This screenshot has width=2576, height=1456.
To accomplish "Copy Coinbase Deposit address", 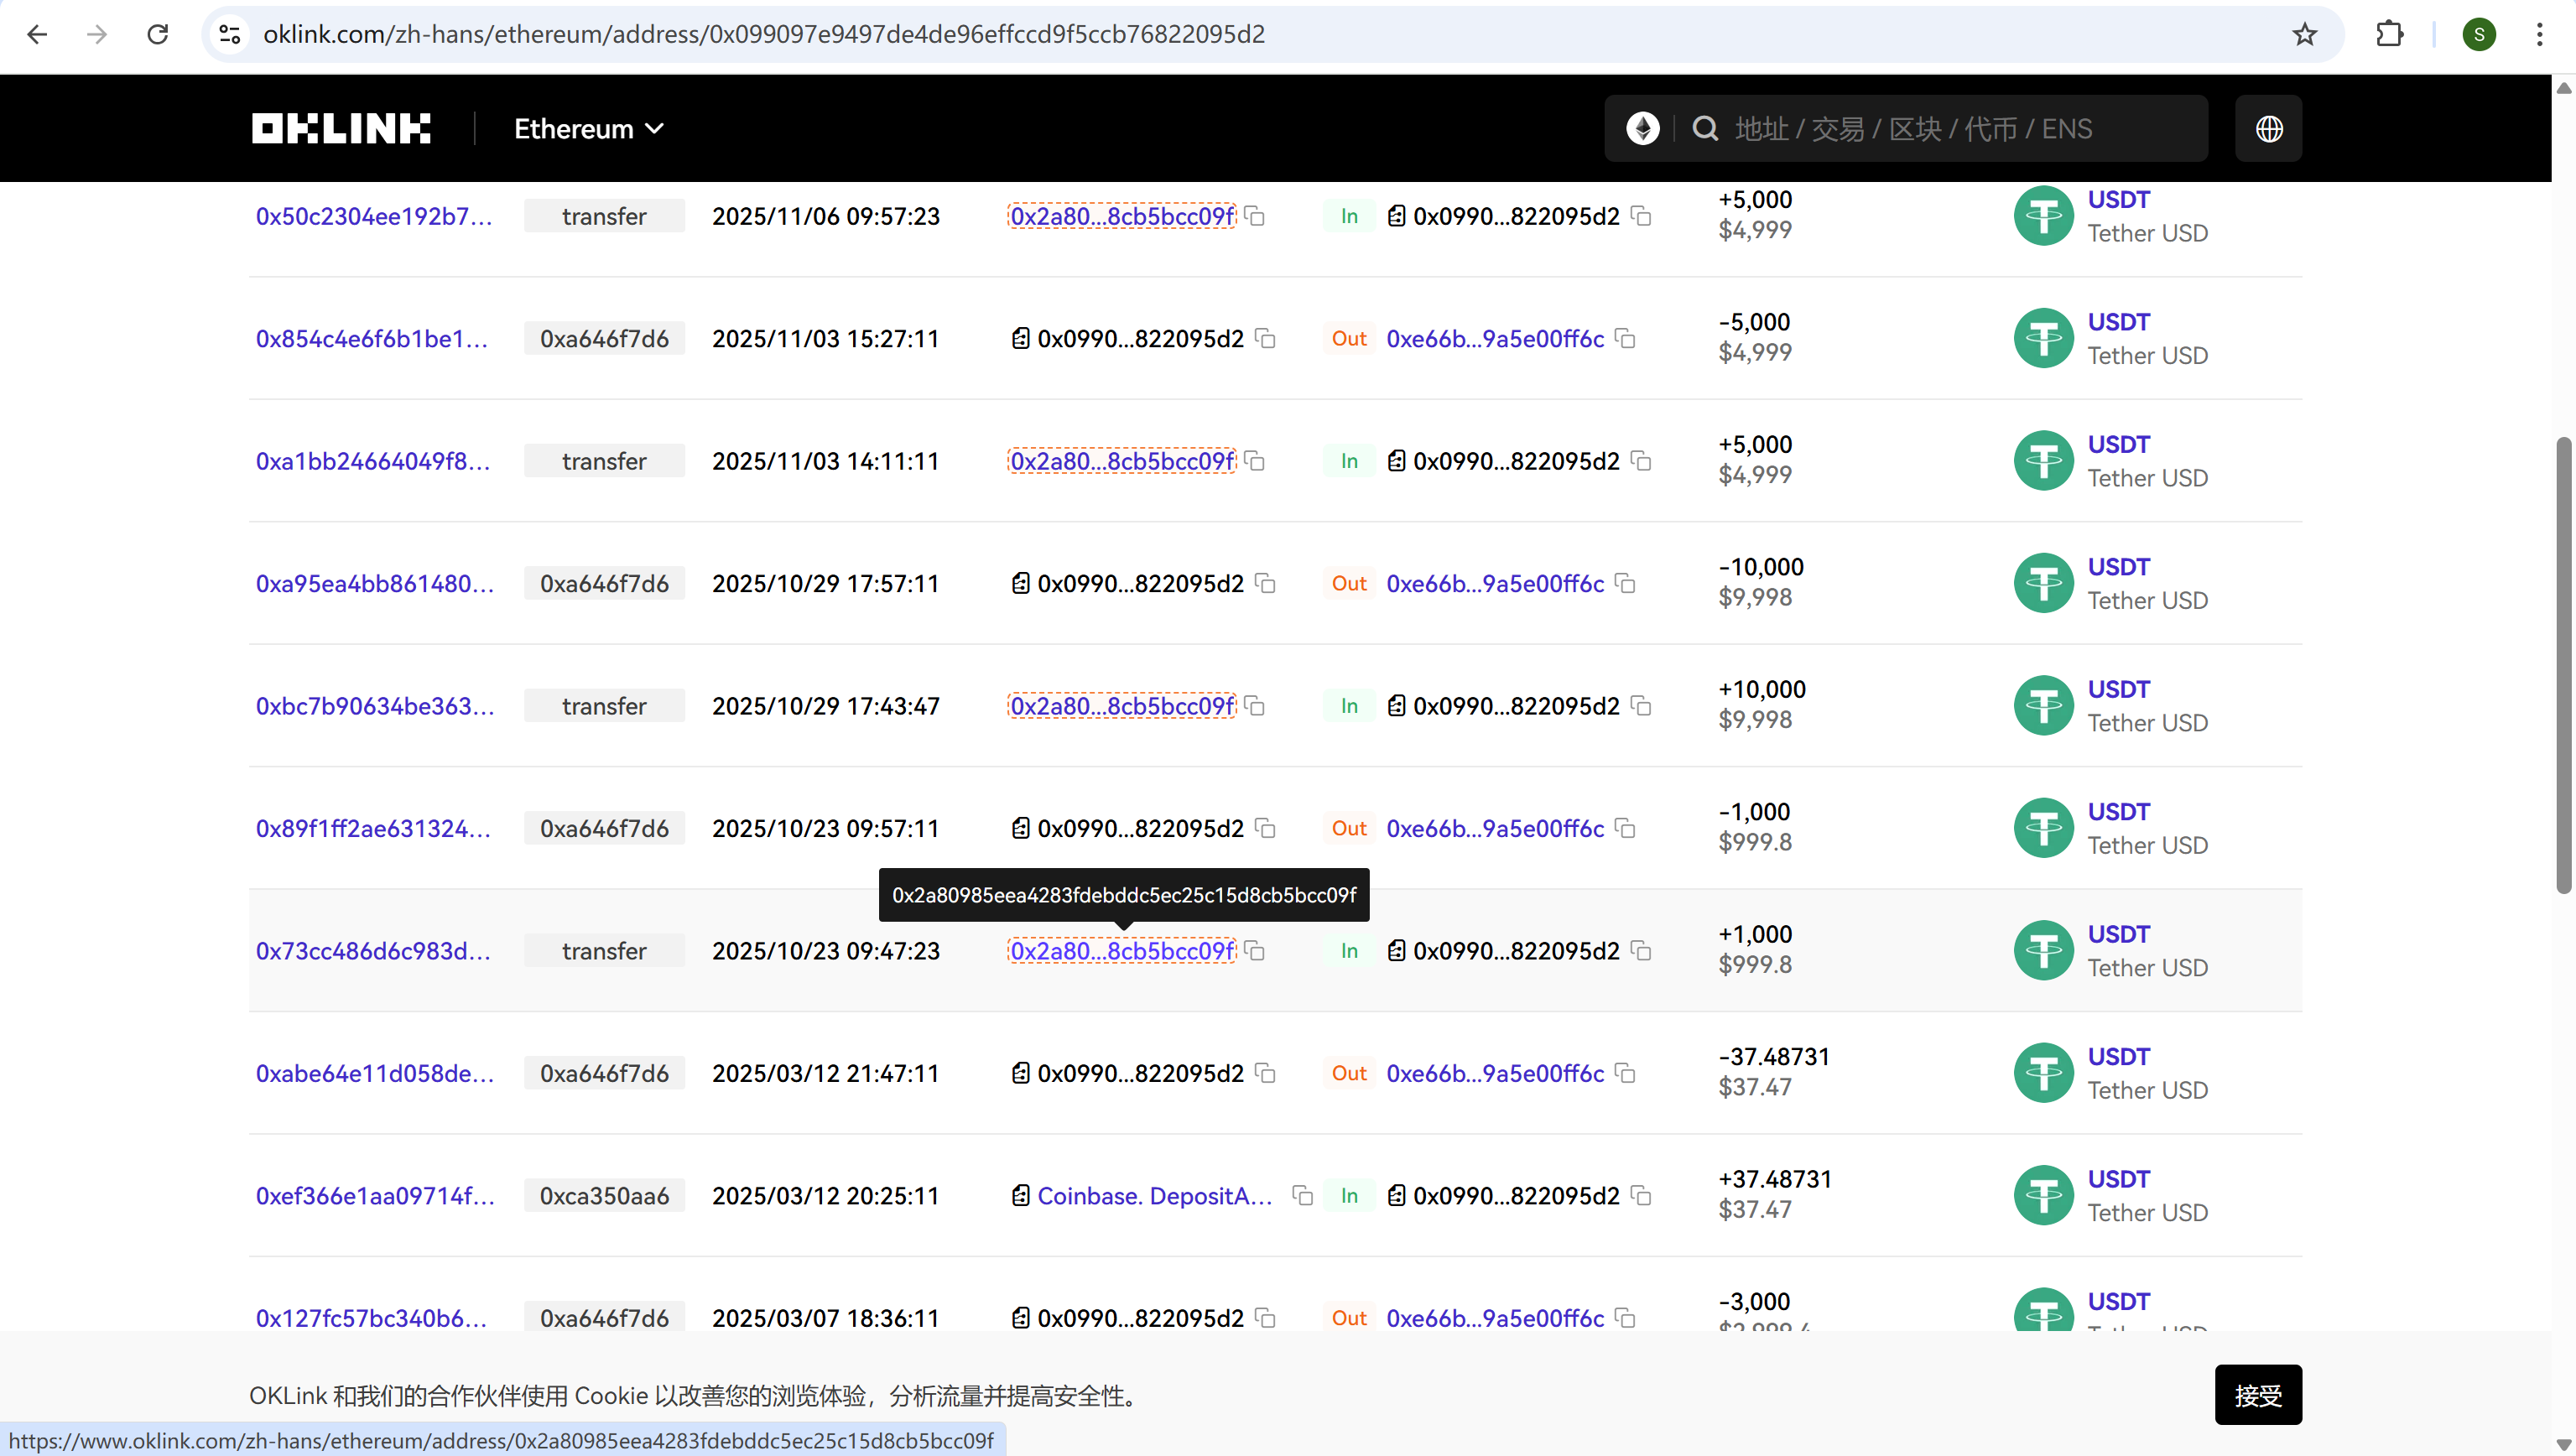I will click(x=1302, y=1196).
